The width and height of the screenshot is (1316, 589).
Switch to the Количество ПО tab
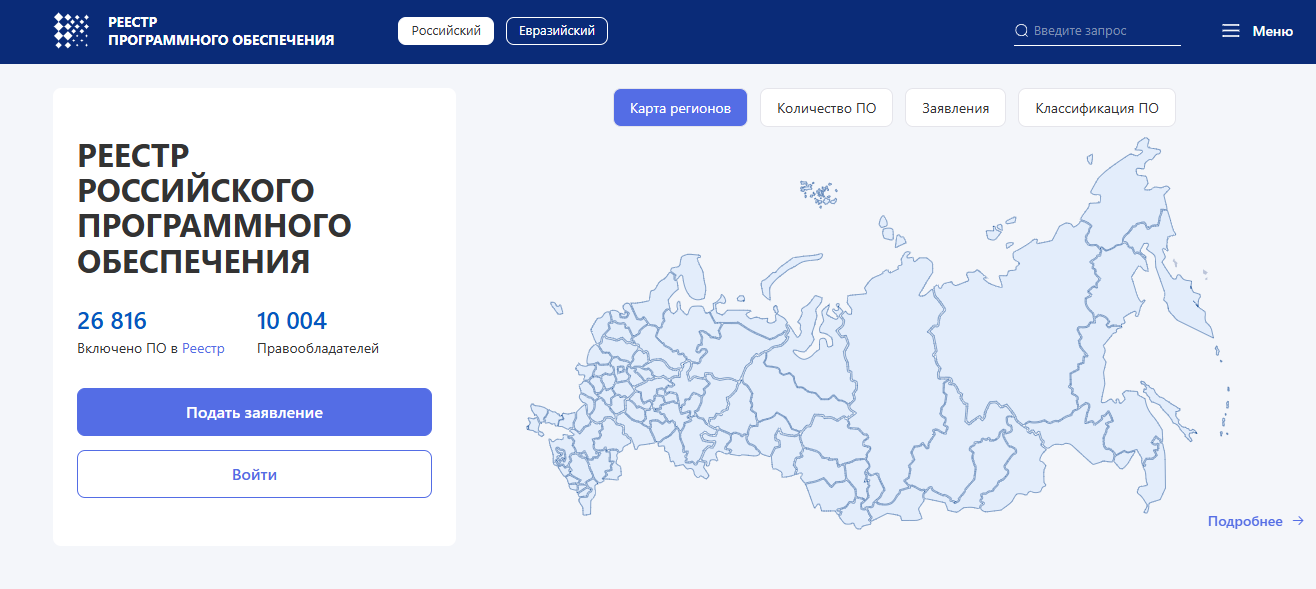(x=826, y=108)
